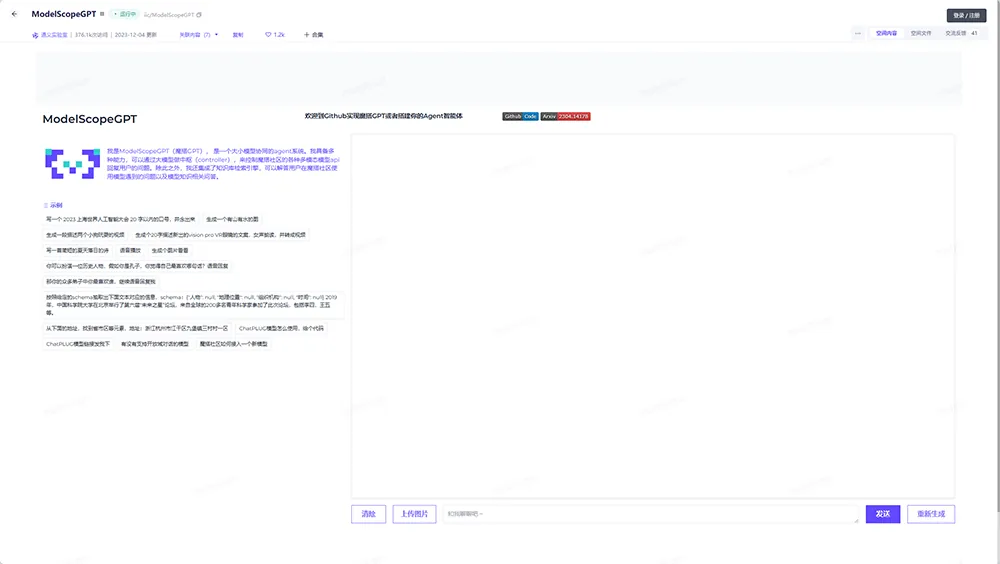Click the purple 发送 send button
The image size is (1000, 564).
pos(883,514)
